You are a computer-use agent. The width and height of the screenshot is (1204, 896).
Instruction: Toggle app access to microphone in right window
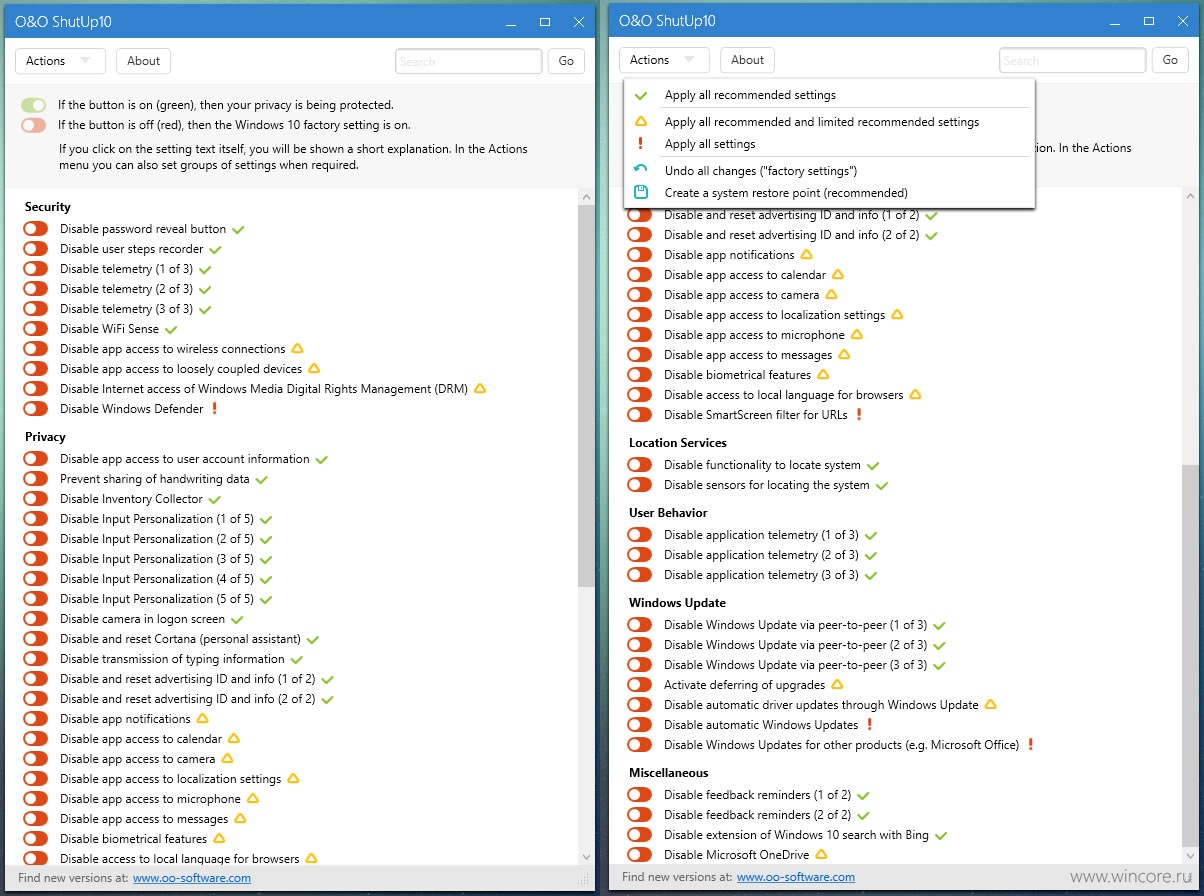pos(640,335)
